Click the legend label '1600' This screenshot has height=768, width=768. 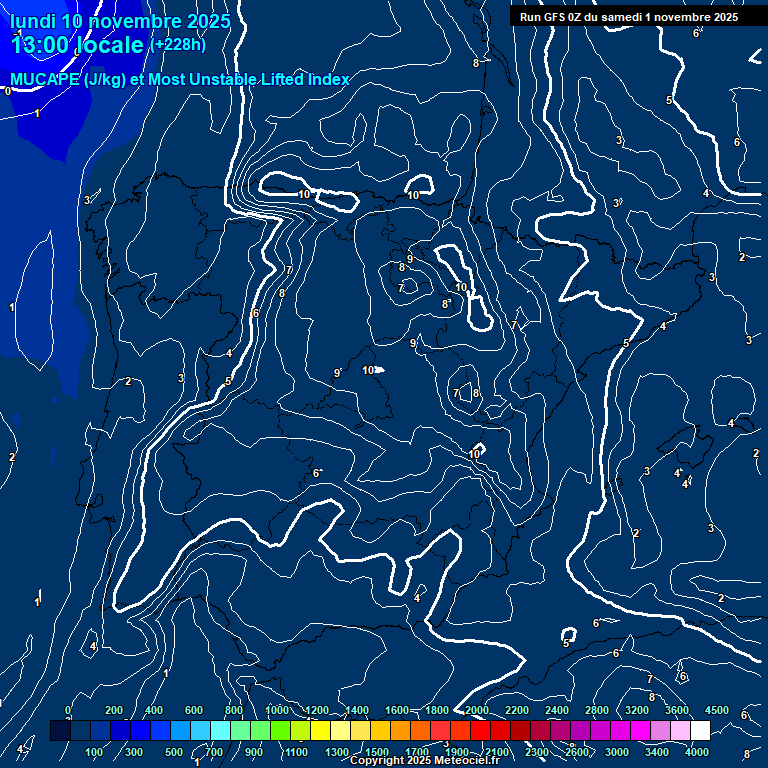pyautogui.click(x=397, y=710)
